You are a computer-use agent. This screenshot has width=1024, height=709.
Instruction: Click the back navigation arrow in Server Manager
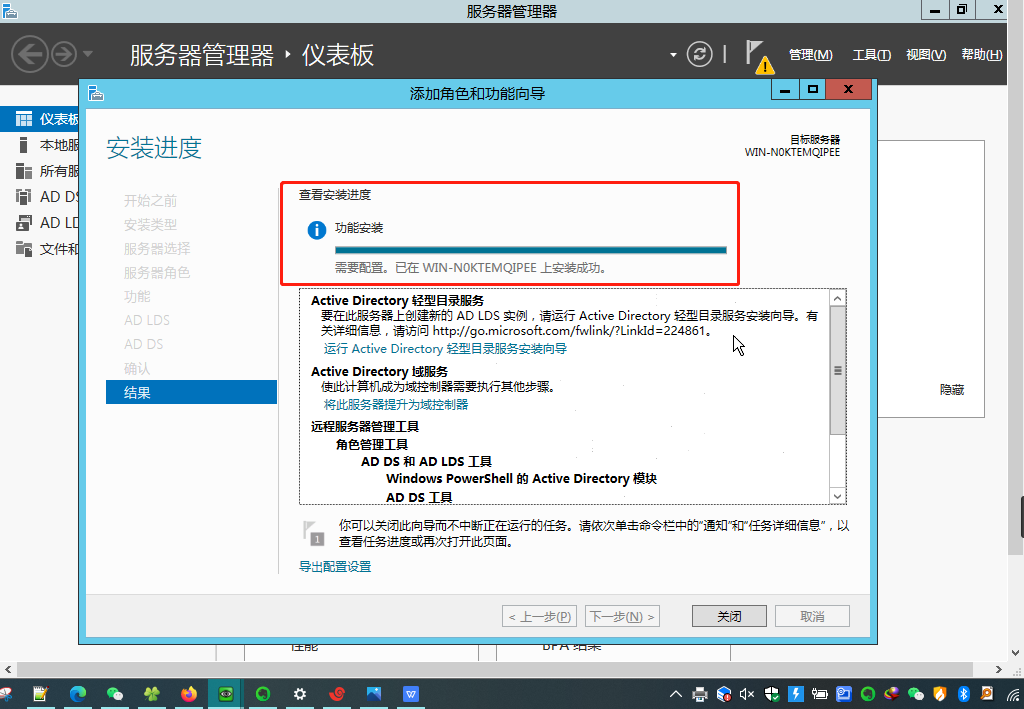[x=29, y=54]
